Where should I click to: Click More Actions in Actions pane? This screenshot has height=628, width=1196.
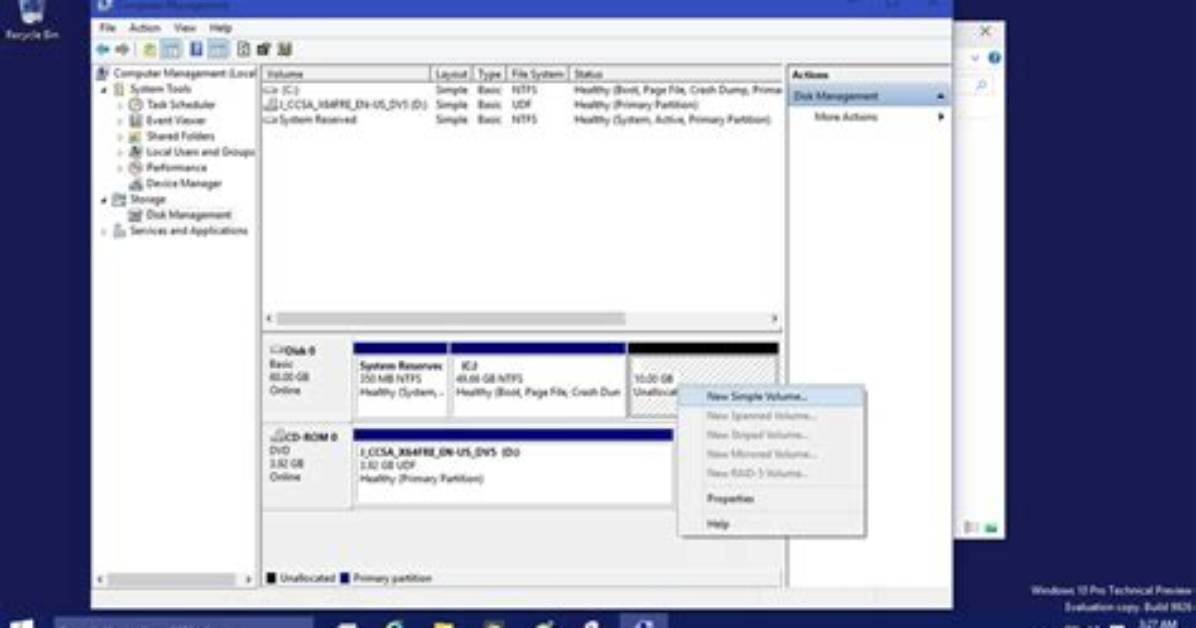click(846, 117)
